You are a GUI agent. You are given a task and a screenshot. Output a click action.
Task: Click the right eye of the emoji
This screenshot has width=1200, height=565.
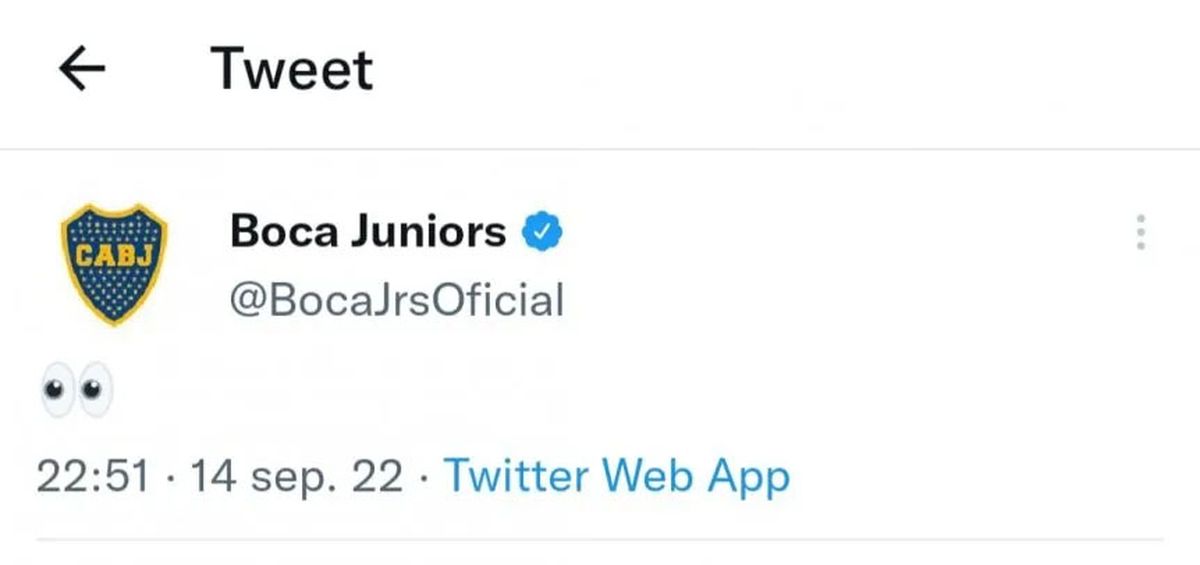[94, 391]
